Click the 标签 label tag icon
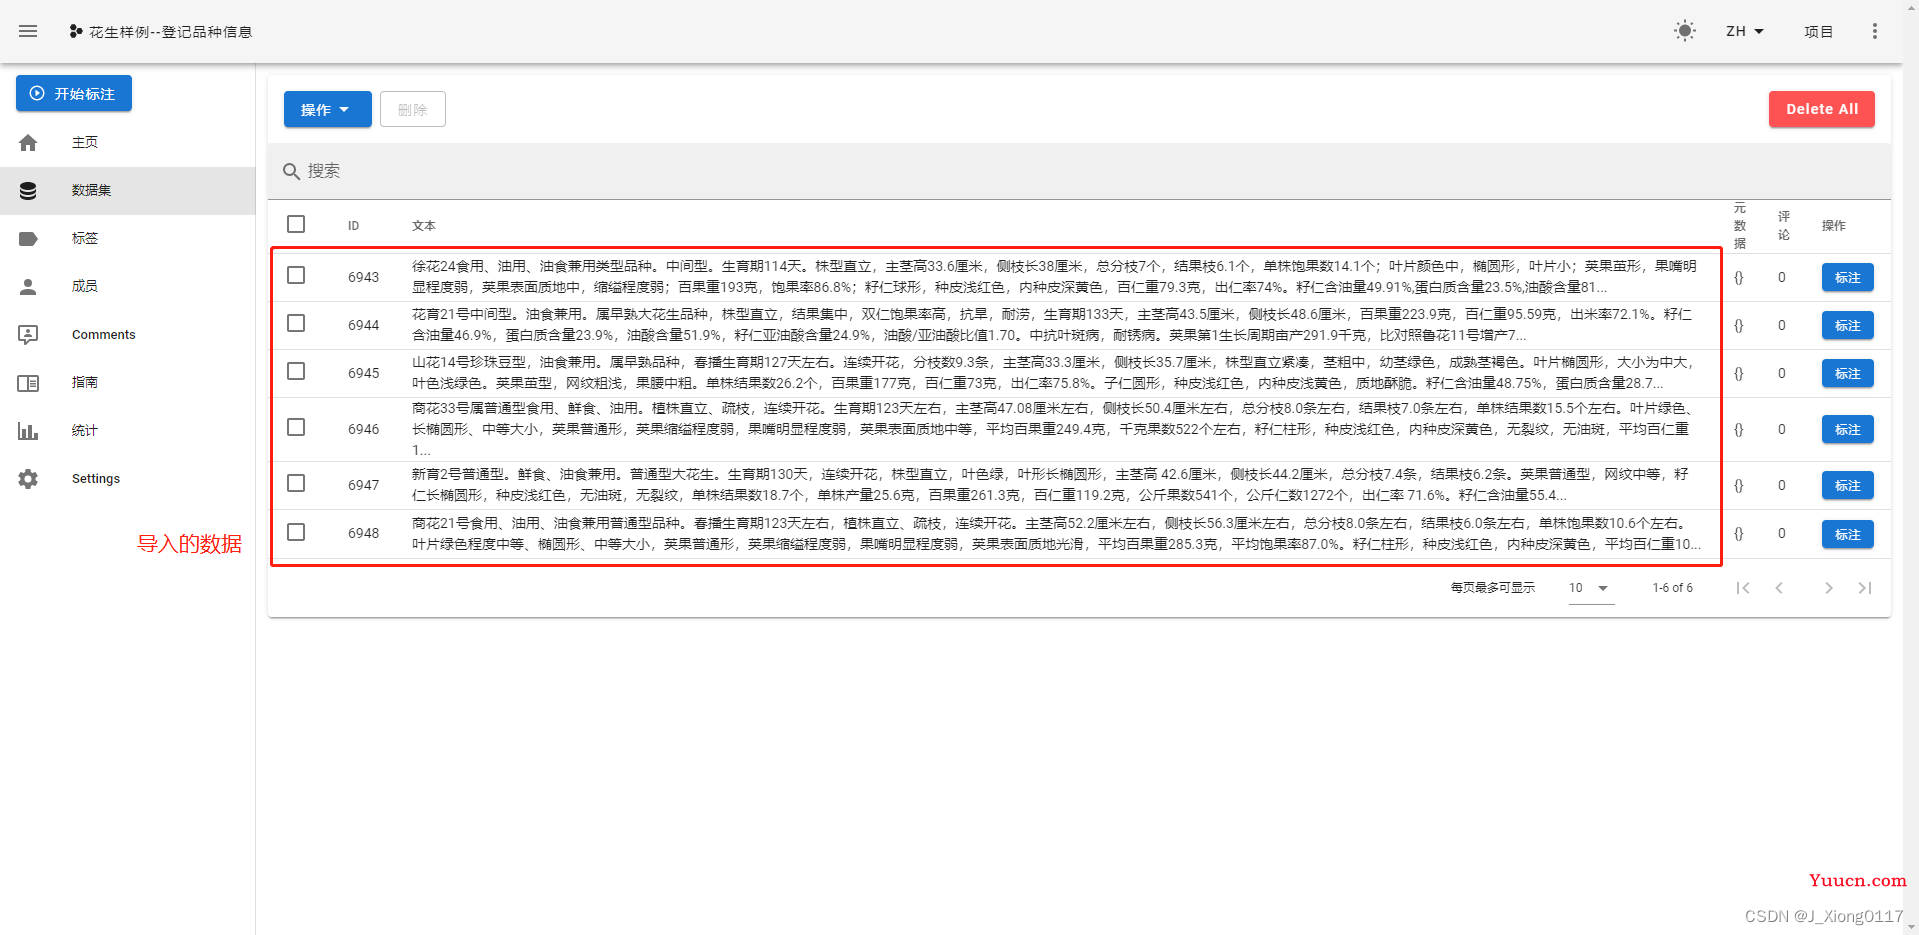 click(28, 238)
